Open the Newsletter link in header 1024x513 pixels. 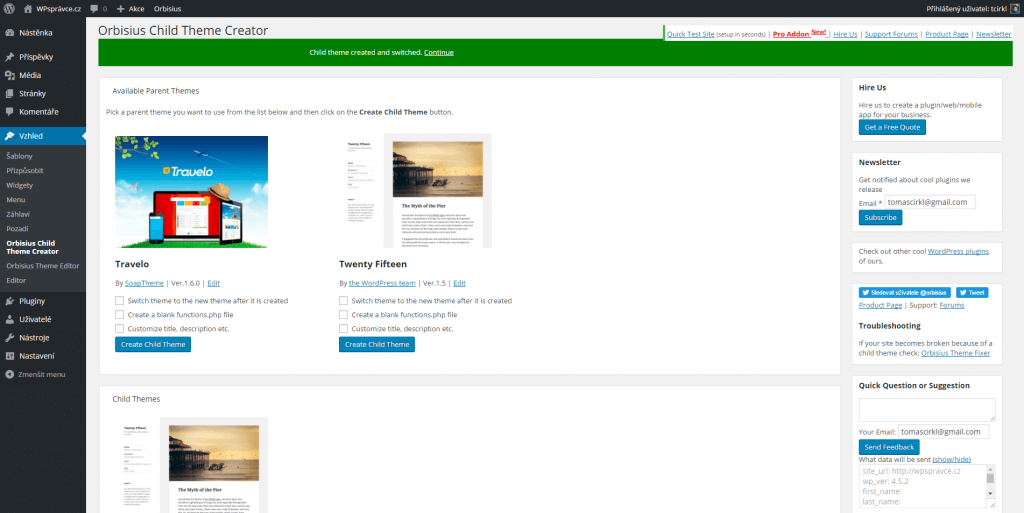tap(993, 34)
